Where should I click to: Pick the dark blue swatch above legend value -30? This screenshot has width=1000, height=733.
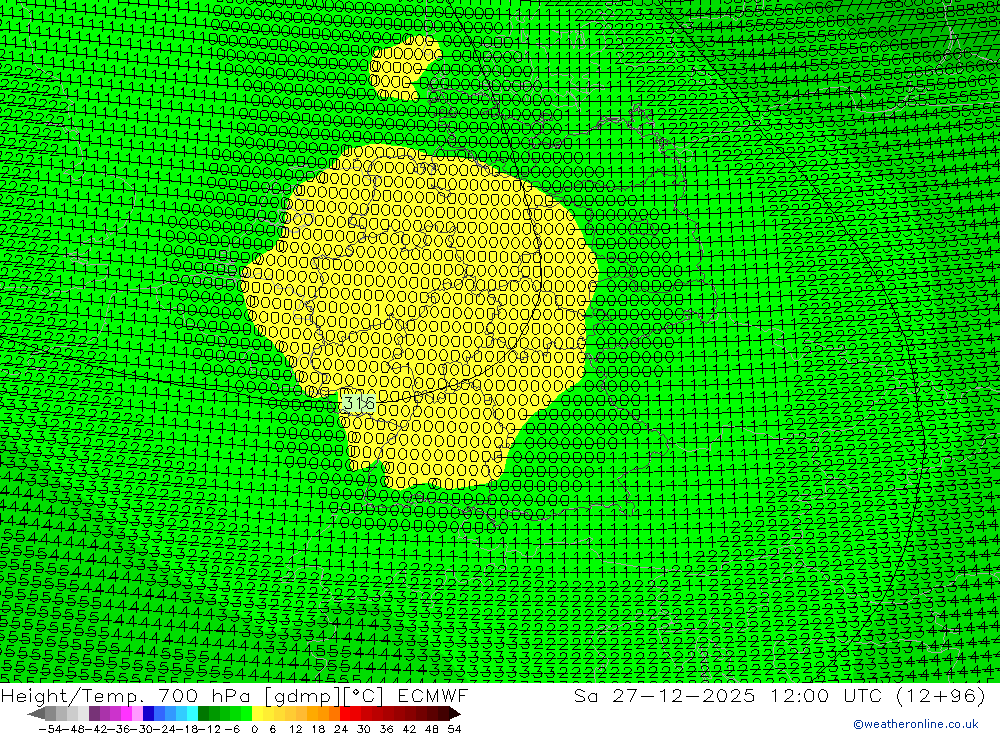click(149, 714)
